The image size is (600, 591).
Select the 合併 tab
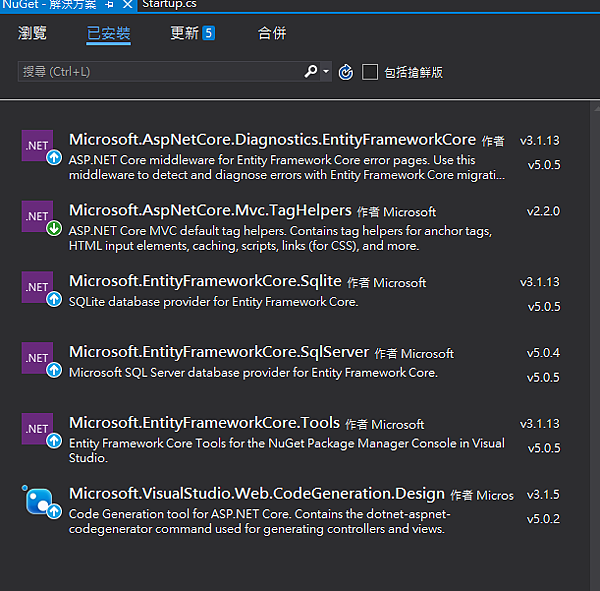tap(272, 33)
